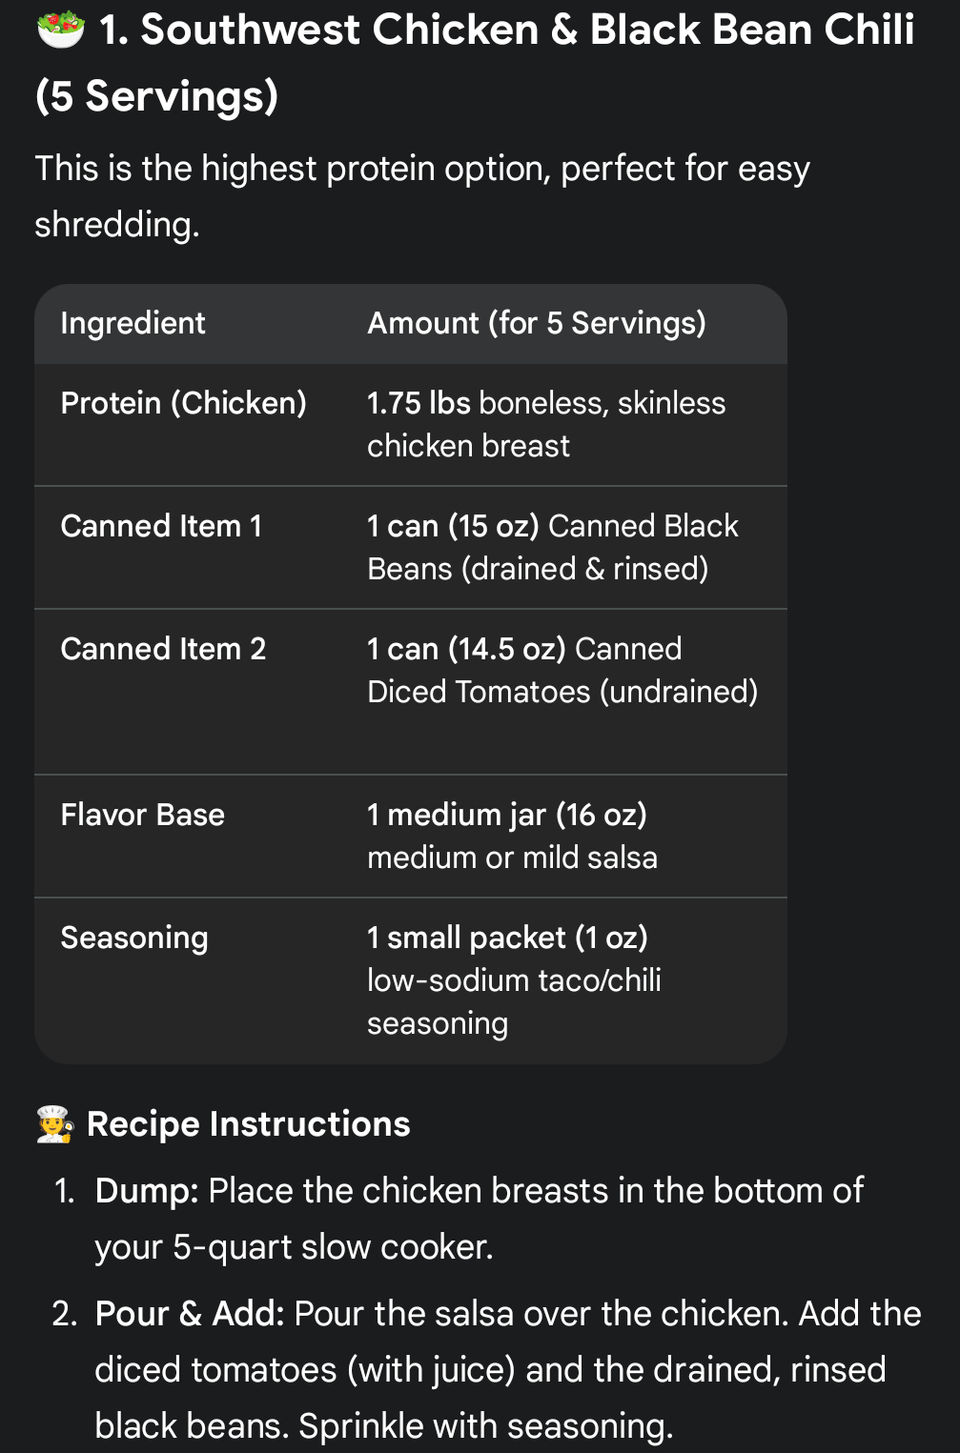This screenshot has height=1453, width=960.
Task: Click the bold Dump step label
Action: tap(146, 1191)
